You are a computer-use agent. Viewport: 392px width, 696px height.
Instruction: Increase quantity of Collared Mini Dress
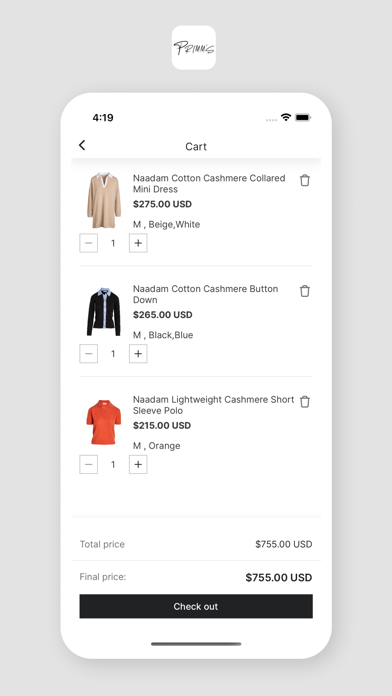tap(138, 243)
